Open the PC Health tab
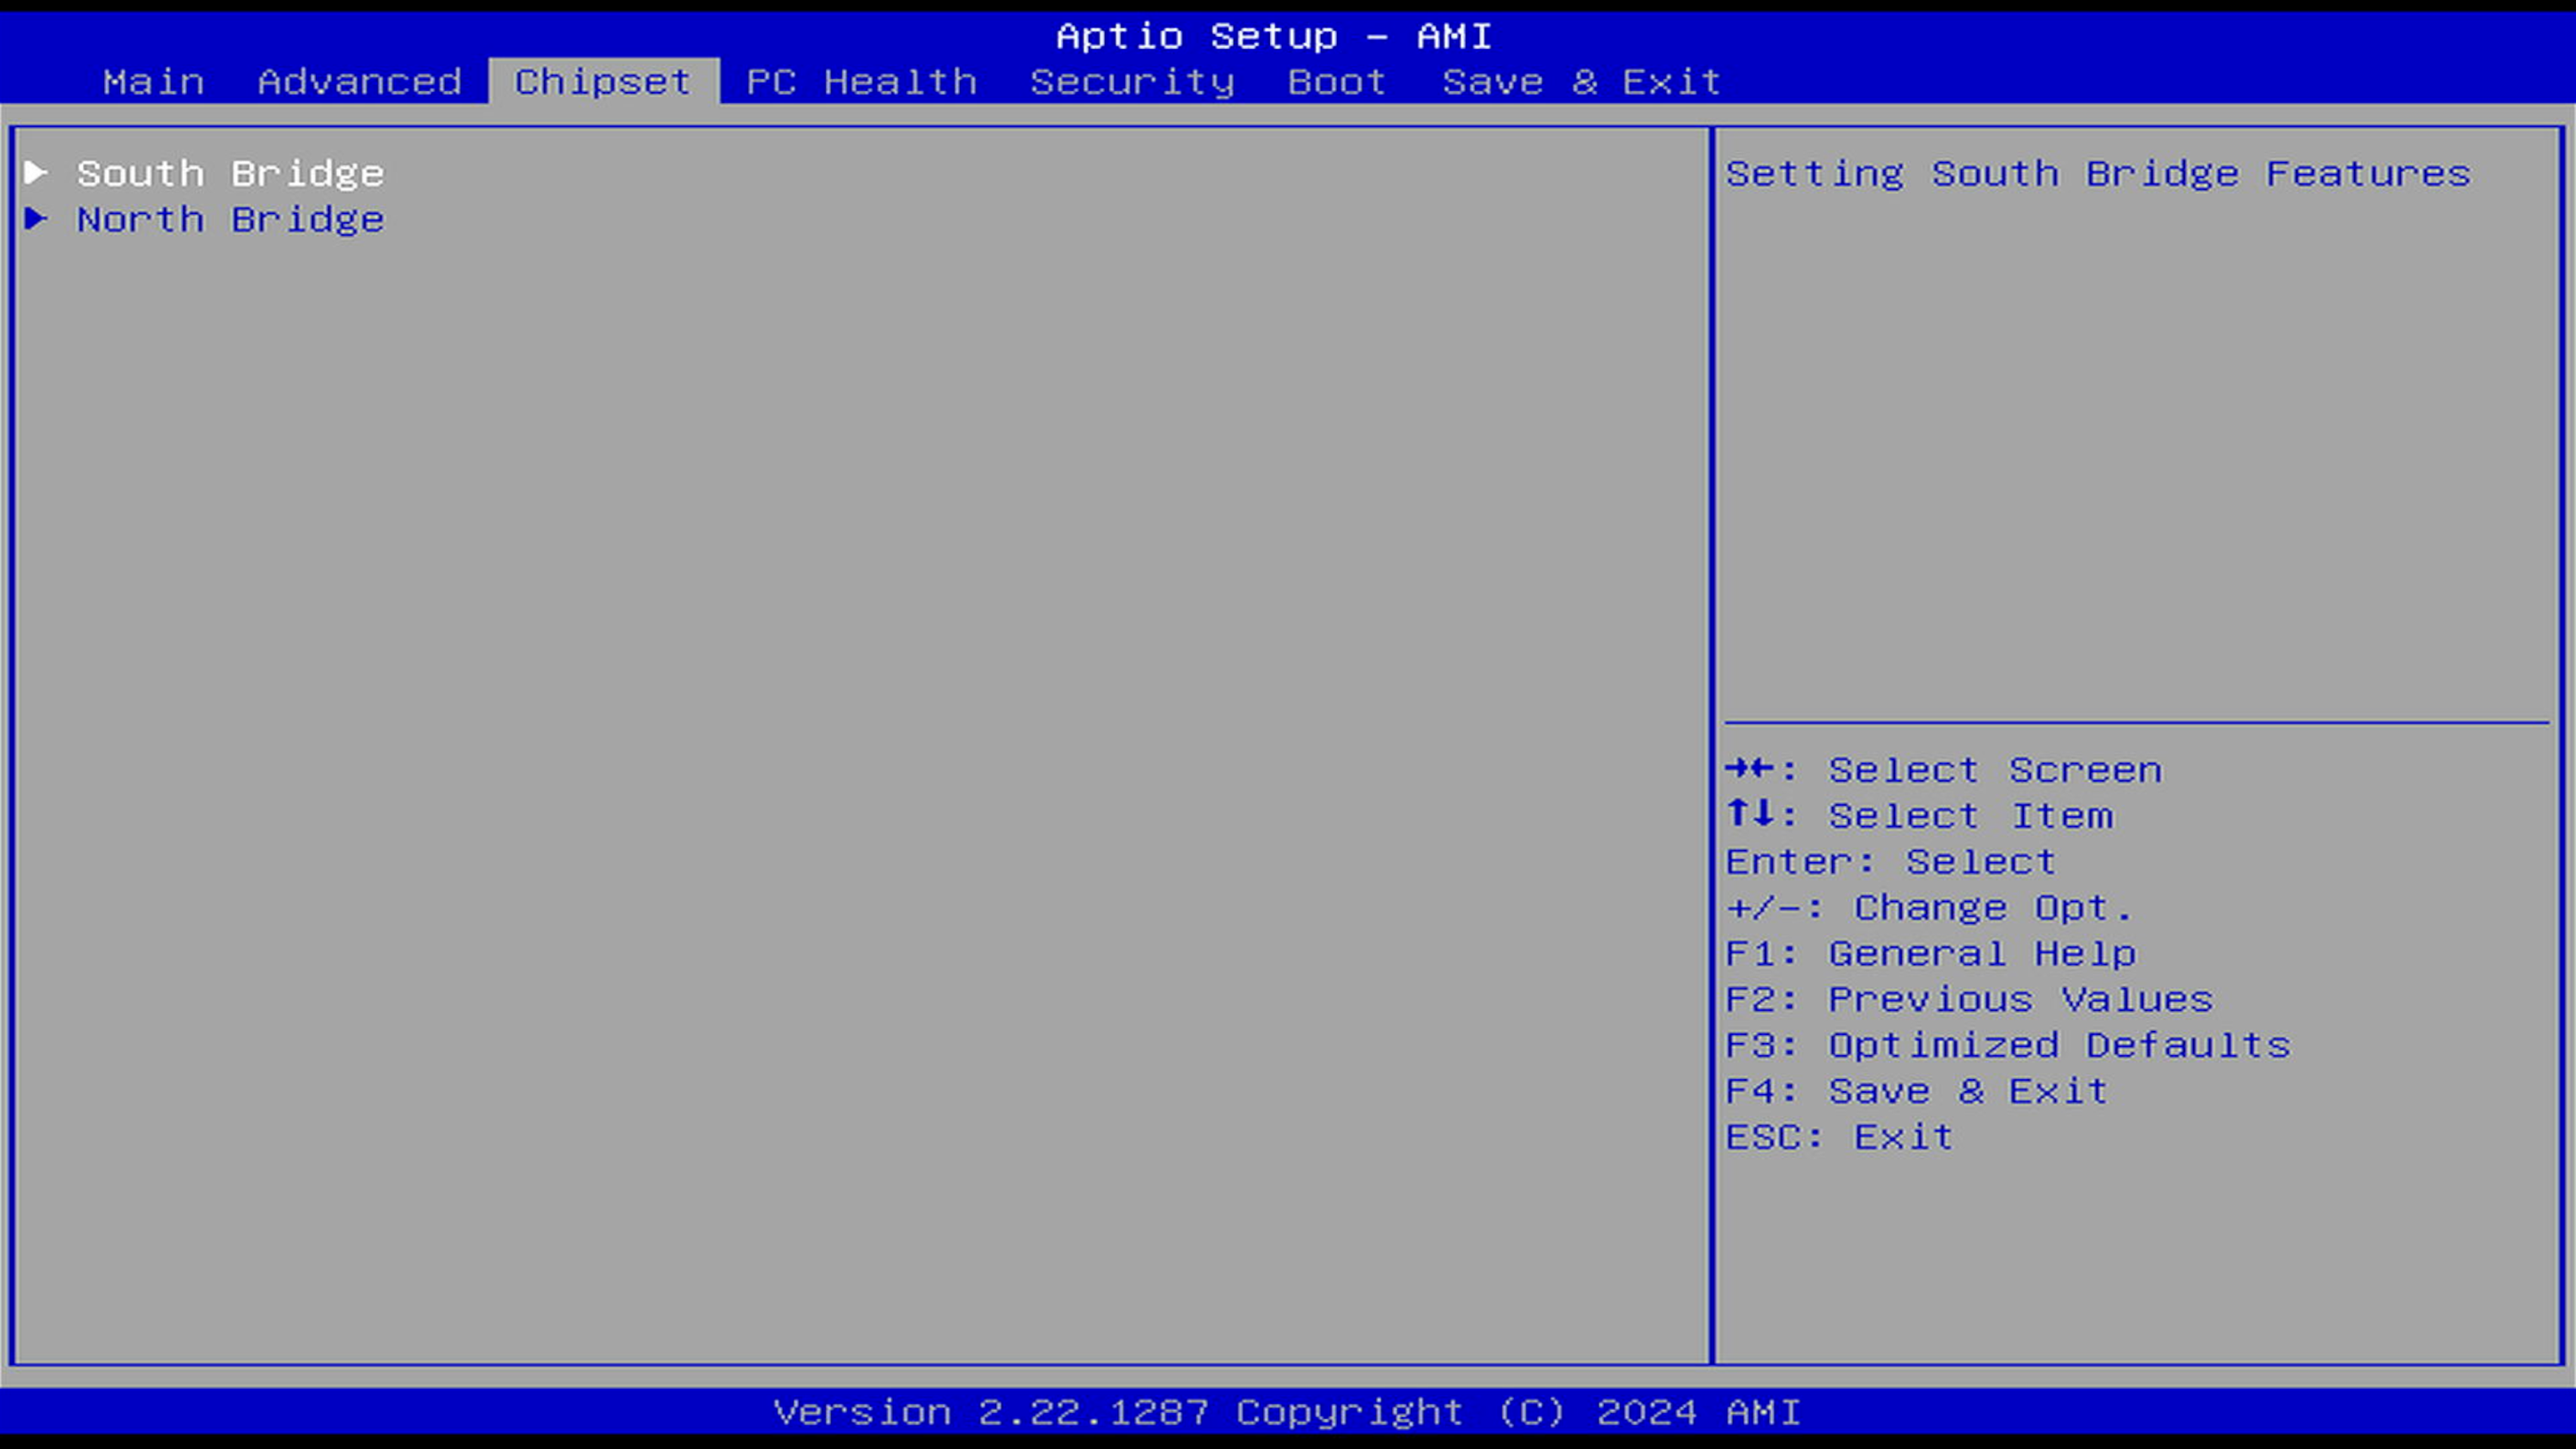This screenshot has height=1449, width=2576. point(861,82)
